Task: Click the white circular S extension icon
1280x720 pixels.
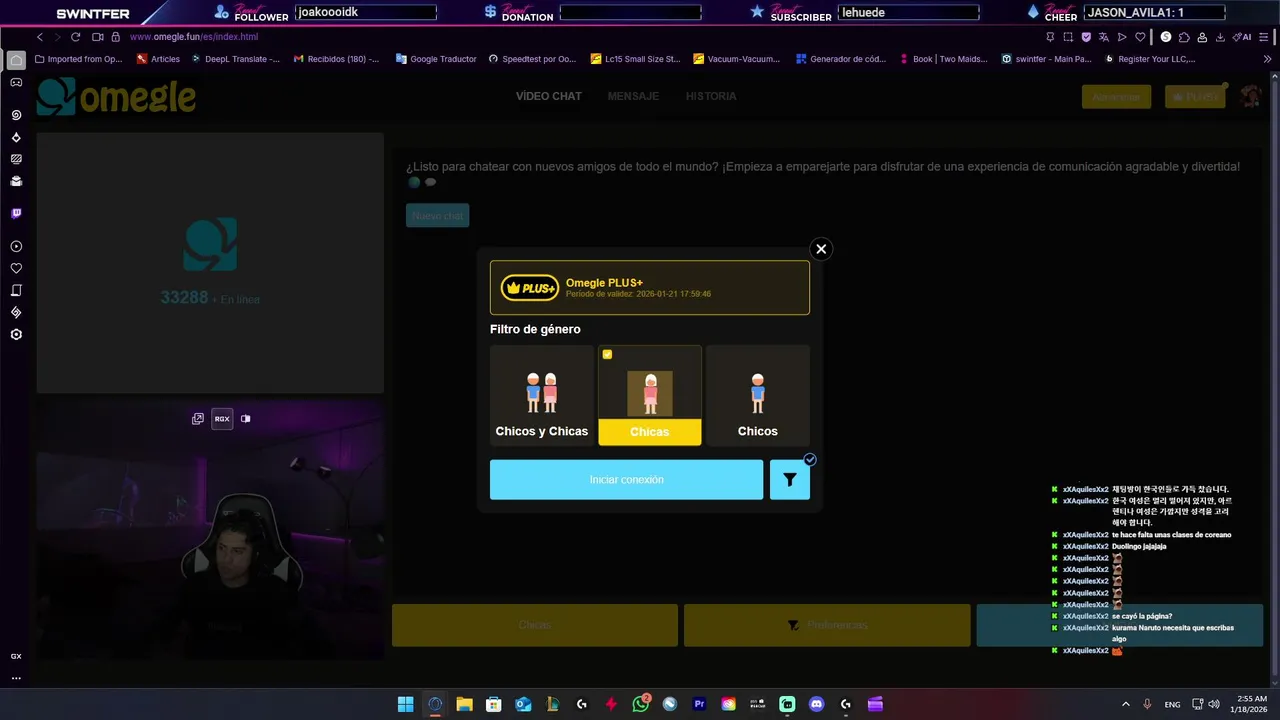Action: point(1166,37)
